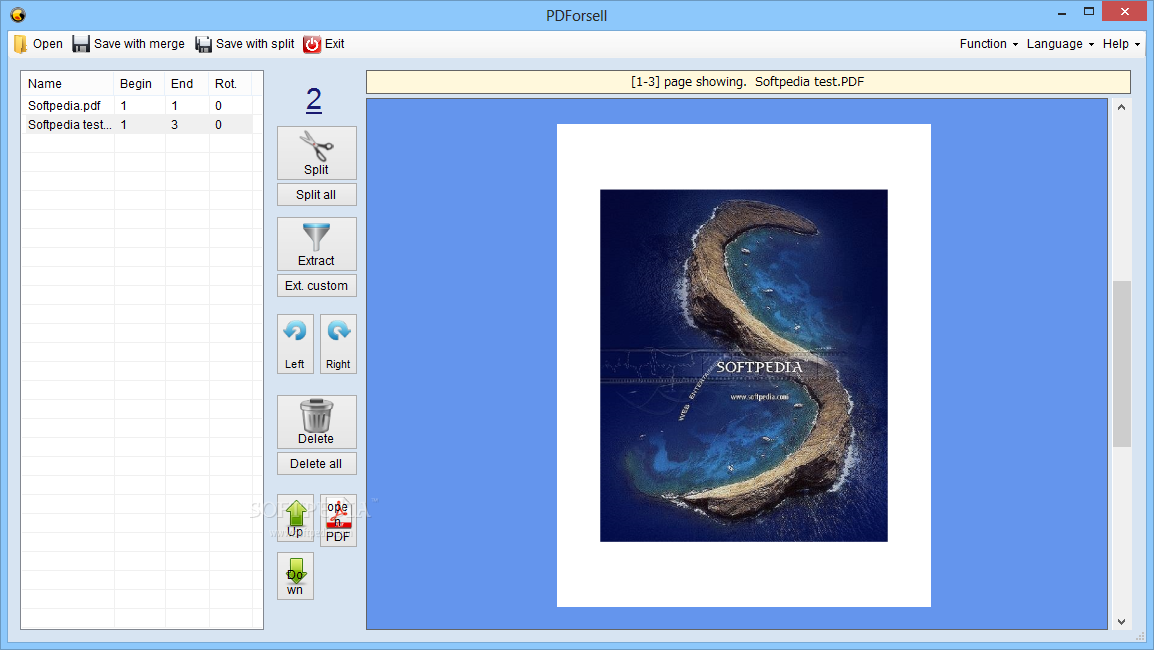This screenshot has height=650, width=1154.
Task: Open the Help dropdown menu
Action: 1121,44
